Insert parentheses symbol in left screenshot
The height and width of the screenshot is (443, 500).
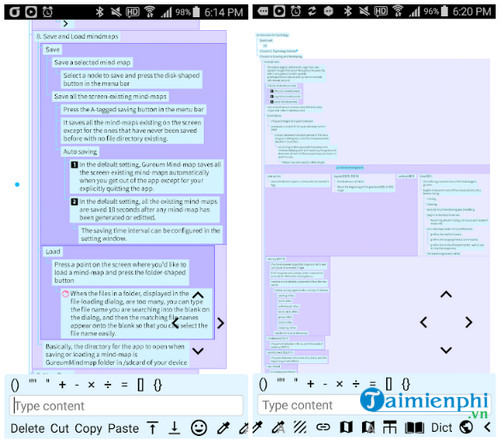(x=15, y=385)
